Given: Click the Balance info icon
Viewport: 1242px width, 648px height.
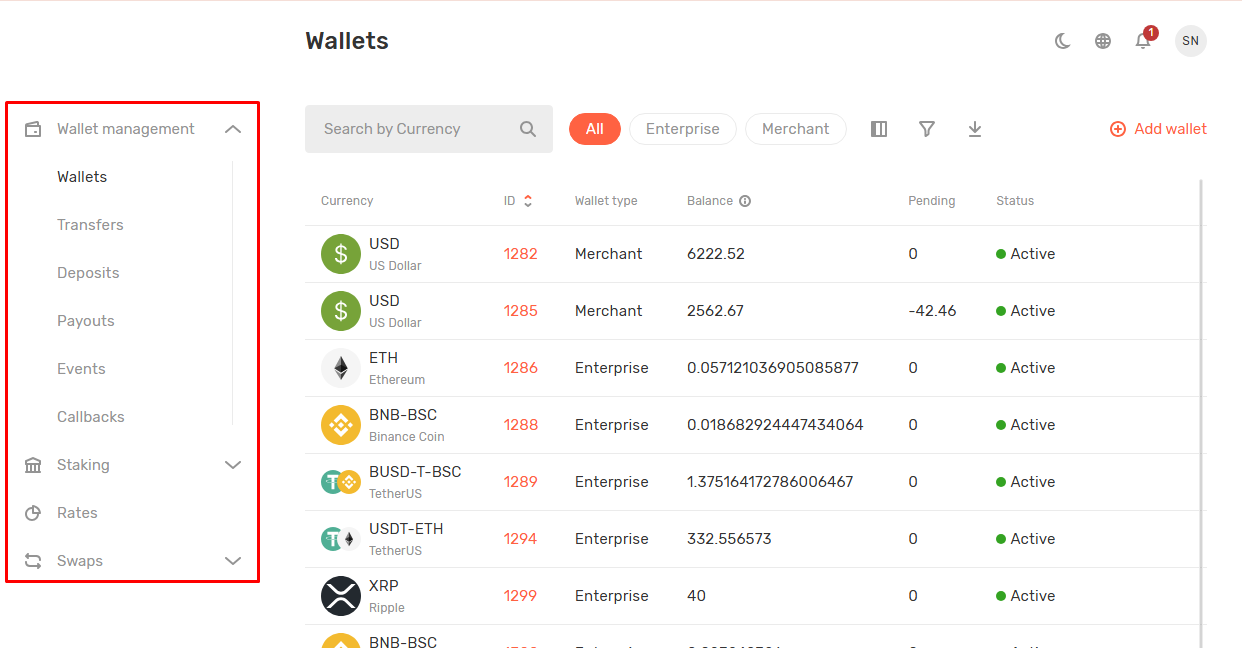Looking at the screenshot, I should point(745,201).
